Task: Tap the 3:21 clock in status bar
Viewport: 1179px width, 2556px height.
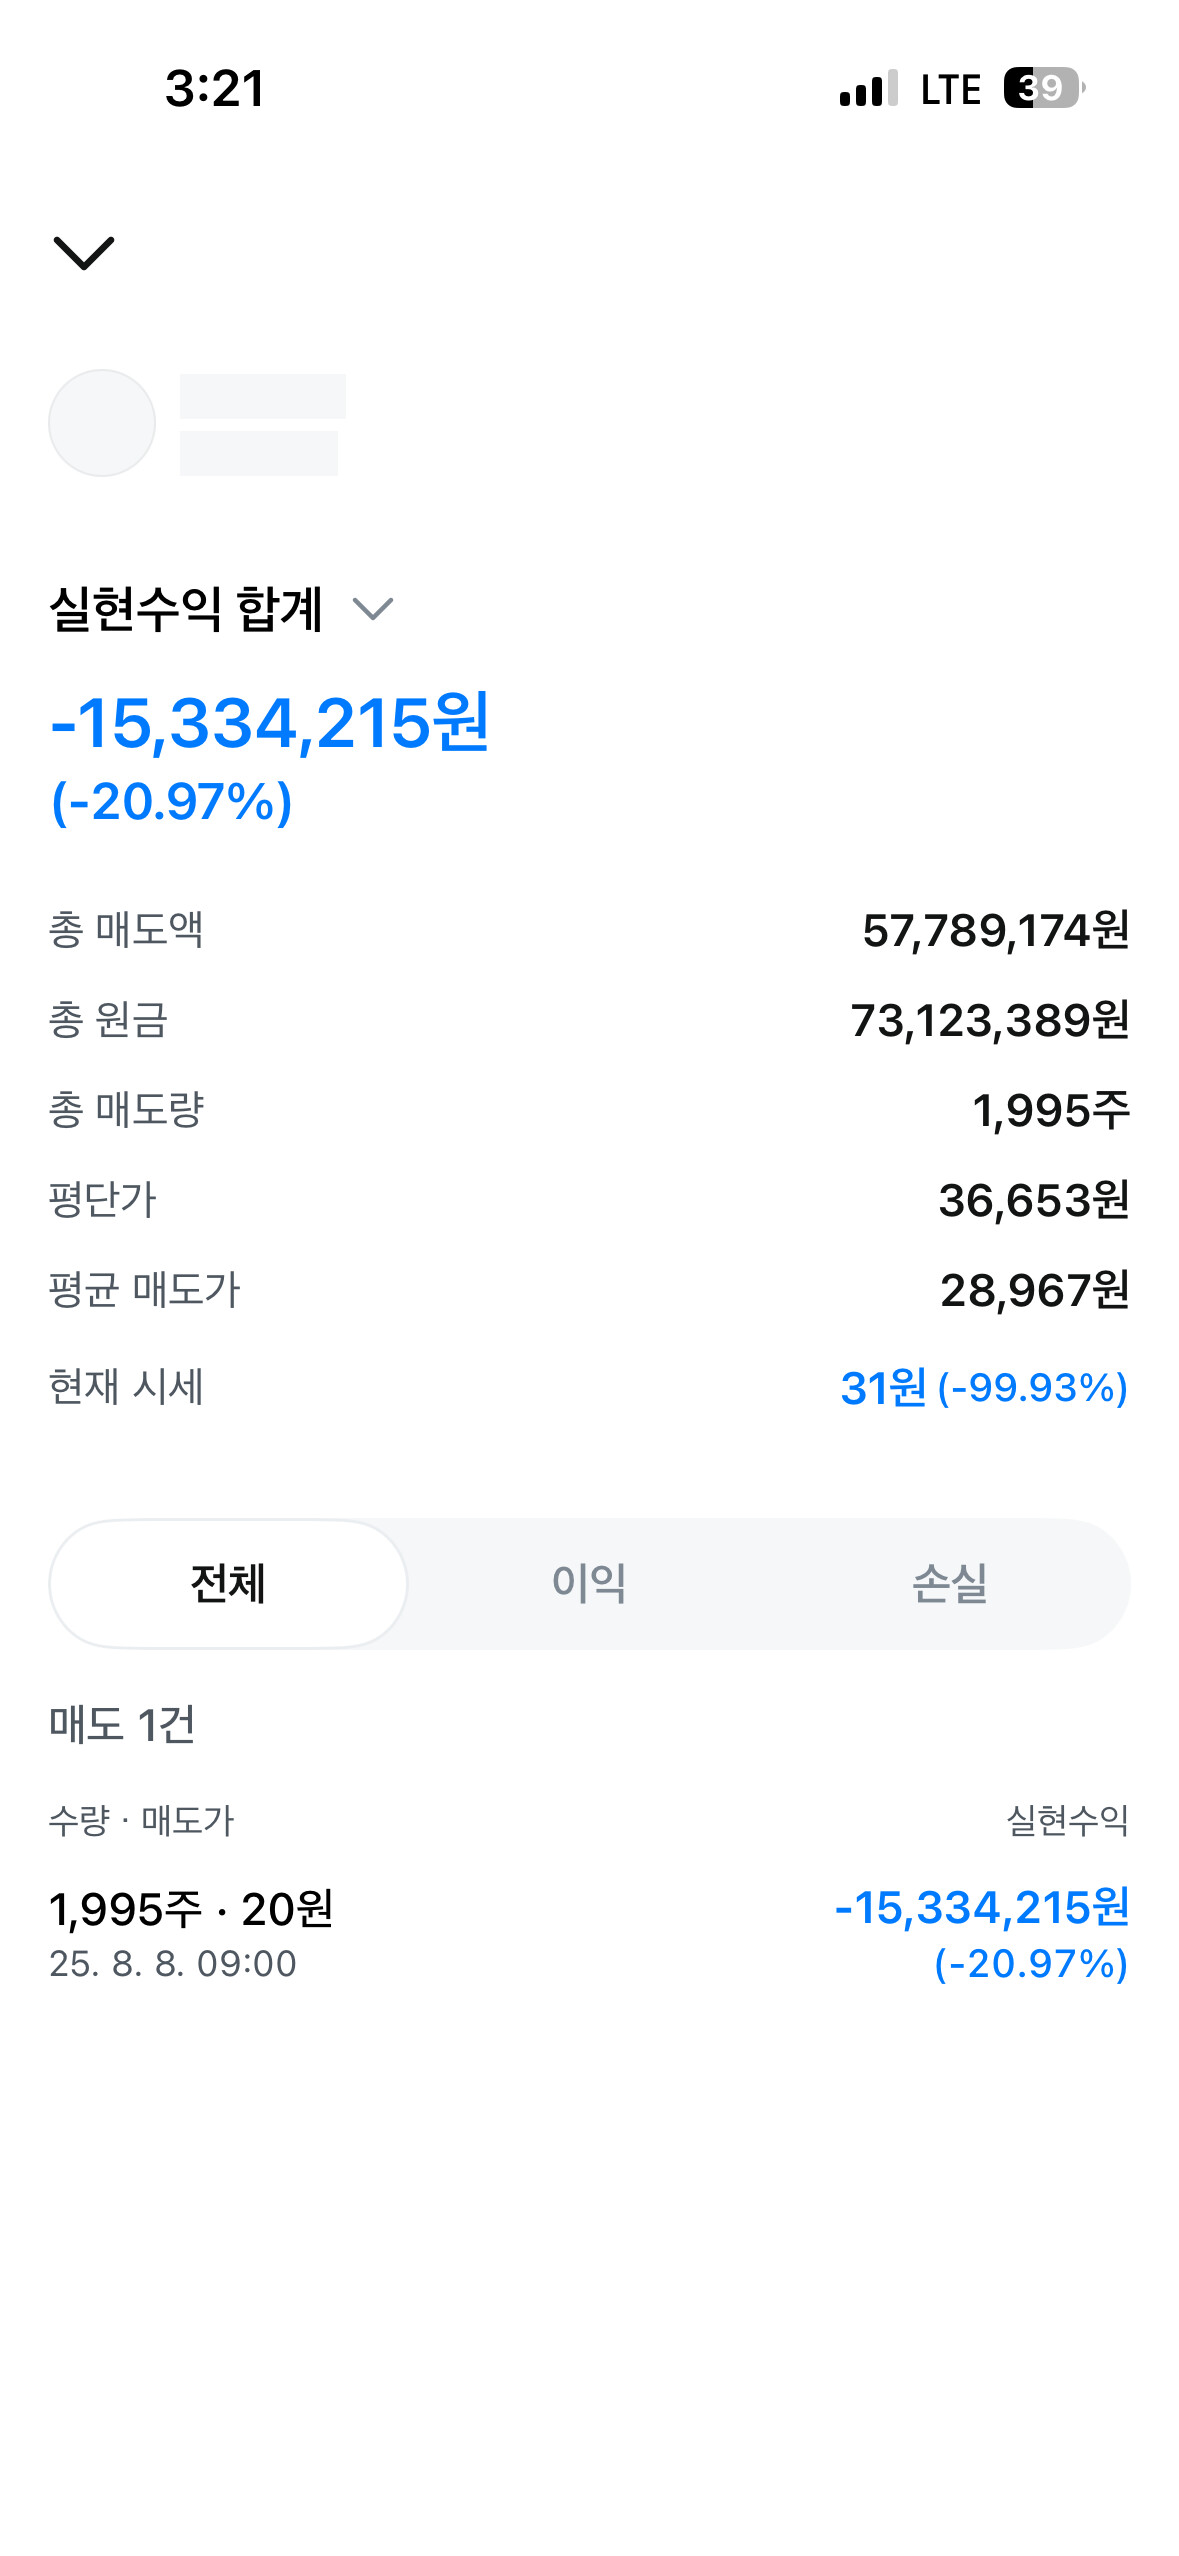Action: (215, 89)
